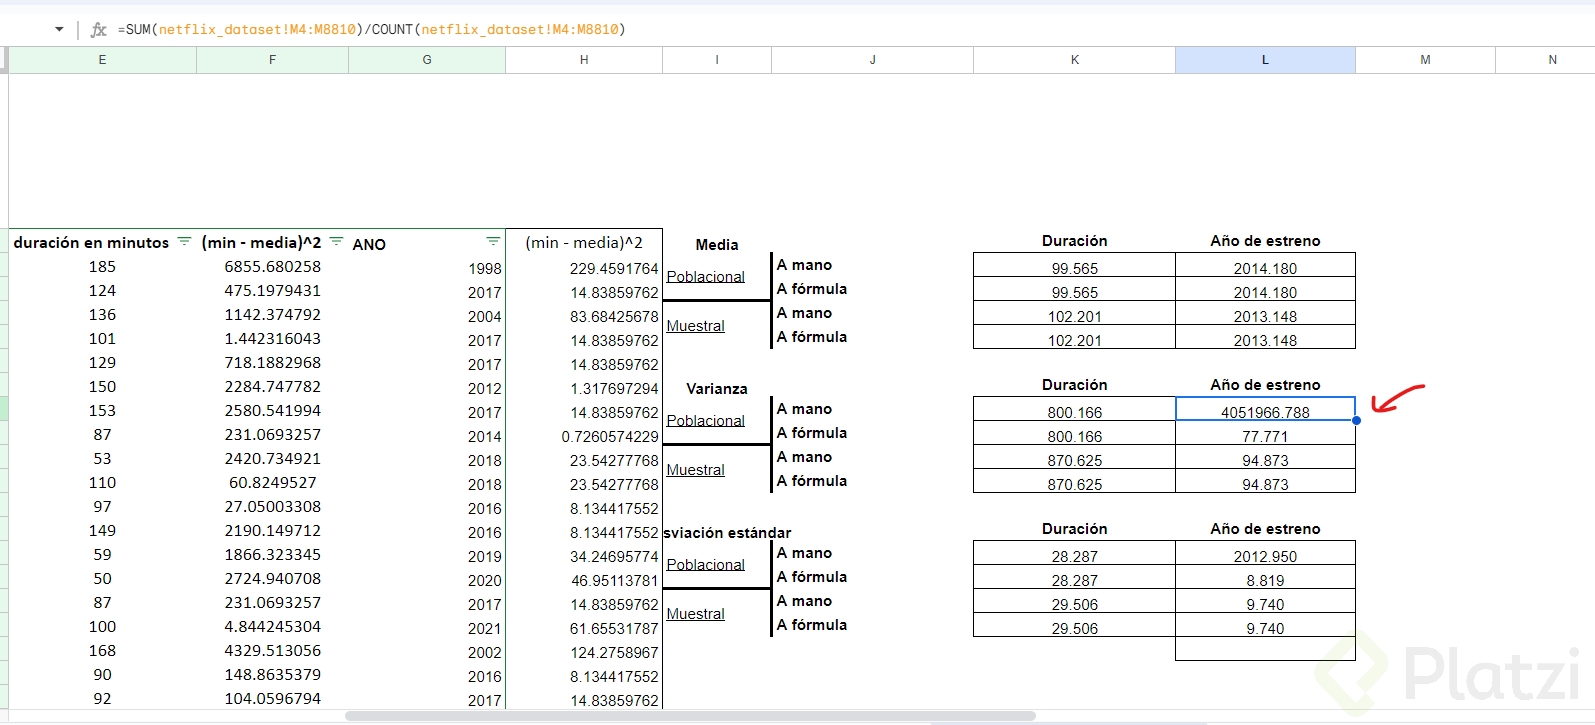Select column E header
The height and width of the screenshot is (725, 1595).
point(102,60)
